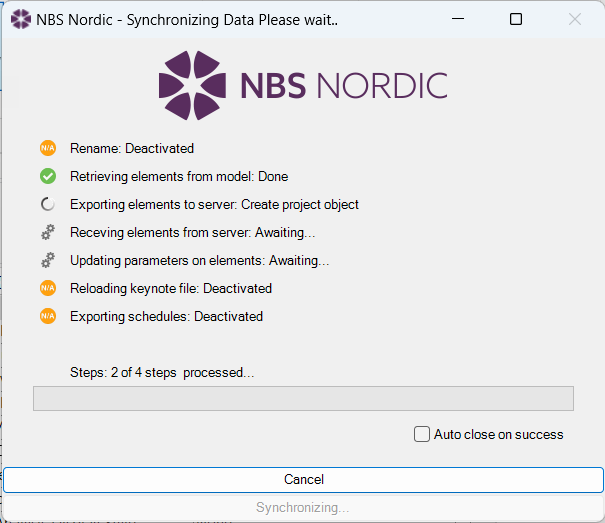Click the NBS Nordic flower logo
The image size is (605, 523).
click(x=192, y=85)
